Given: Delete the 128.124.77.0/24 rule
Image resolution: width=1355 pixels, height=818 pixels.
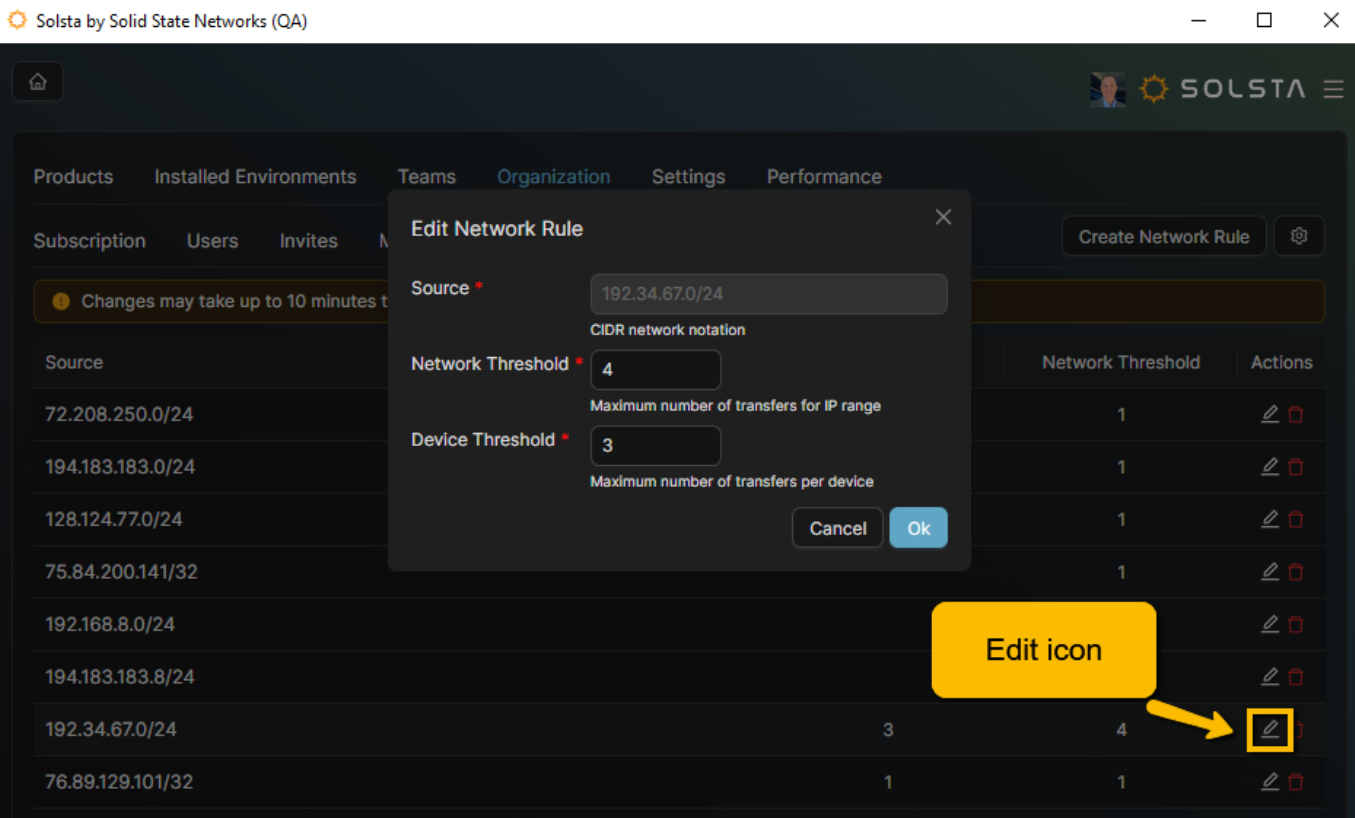Looking at the screenshot, I should tap(1296, 519).
